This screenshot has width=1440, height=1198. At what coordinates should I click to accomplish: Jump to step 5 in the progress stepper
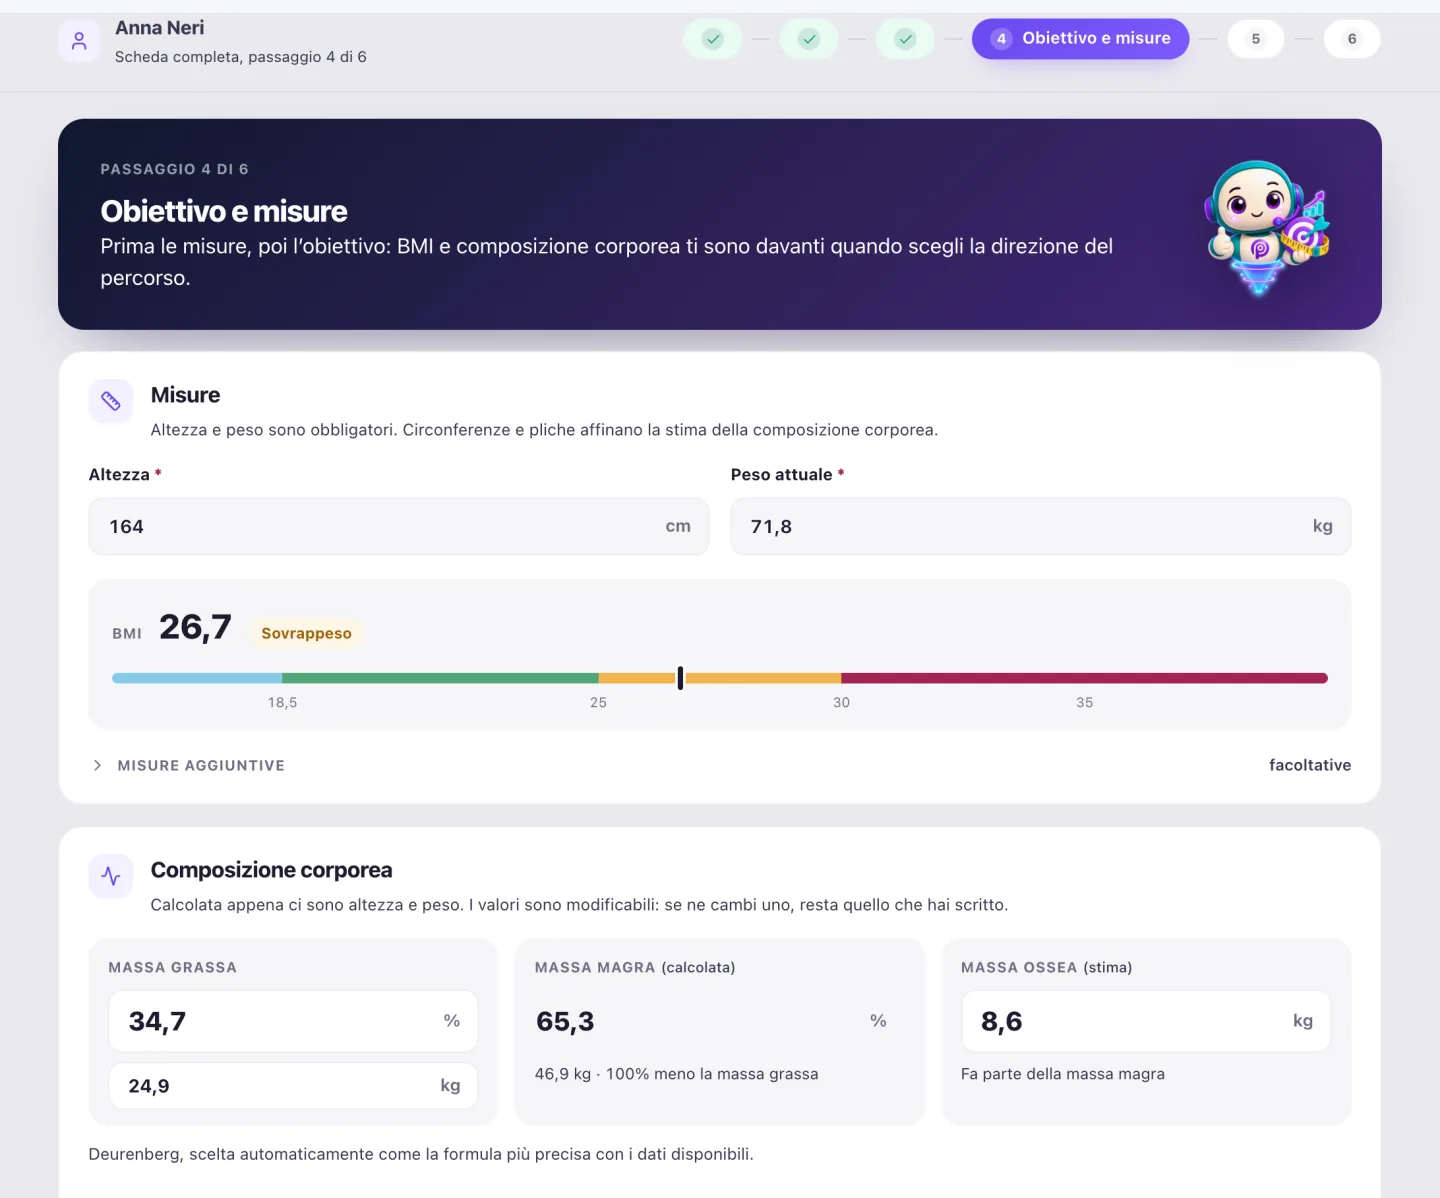[x=1256, y=39]
